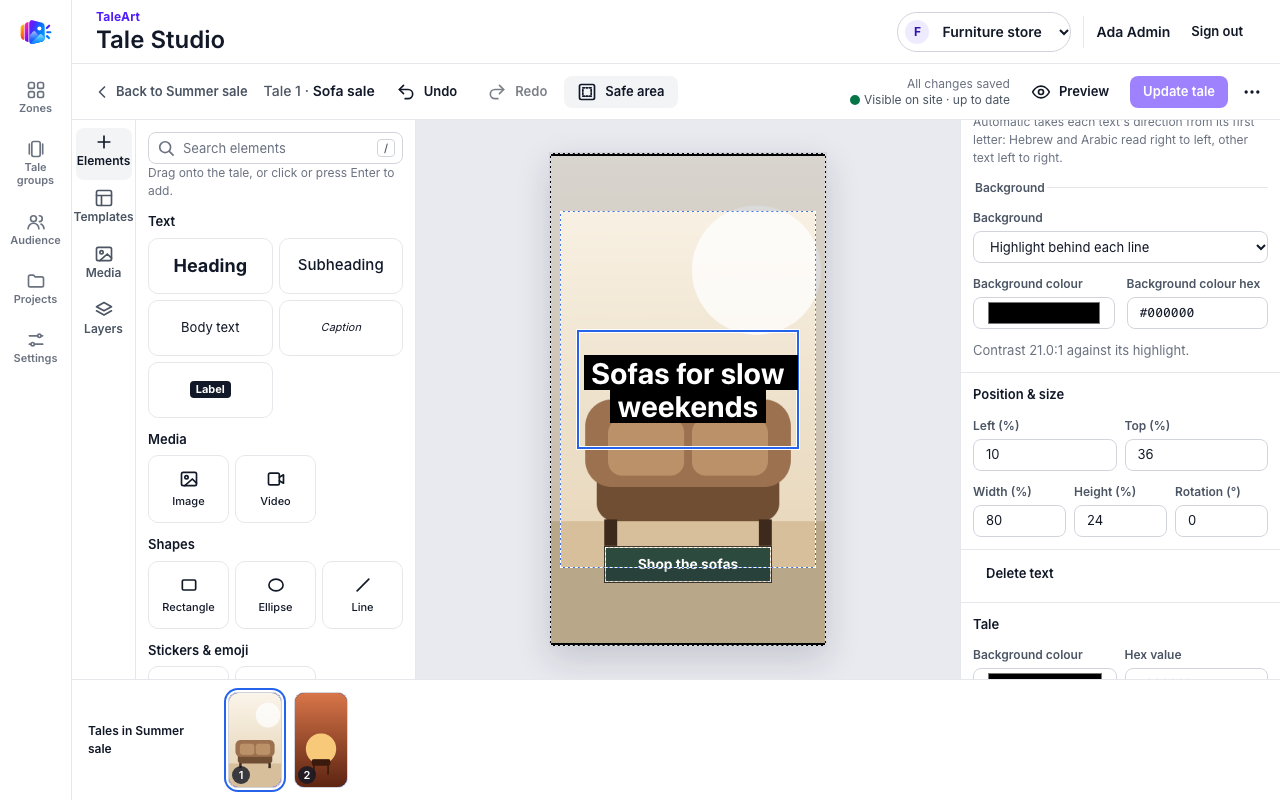Click the Undo arrow button
This screenshot has height=800, width=1280.
click(428, 91)
